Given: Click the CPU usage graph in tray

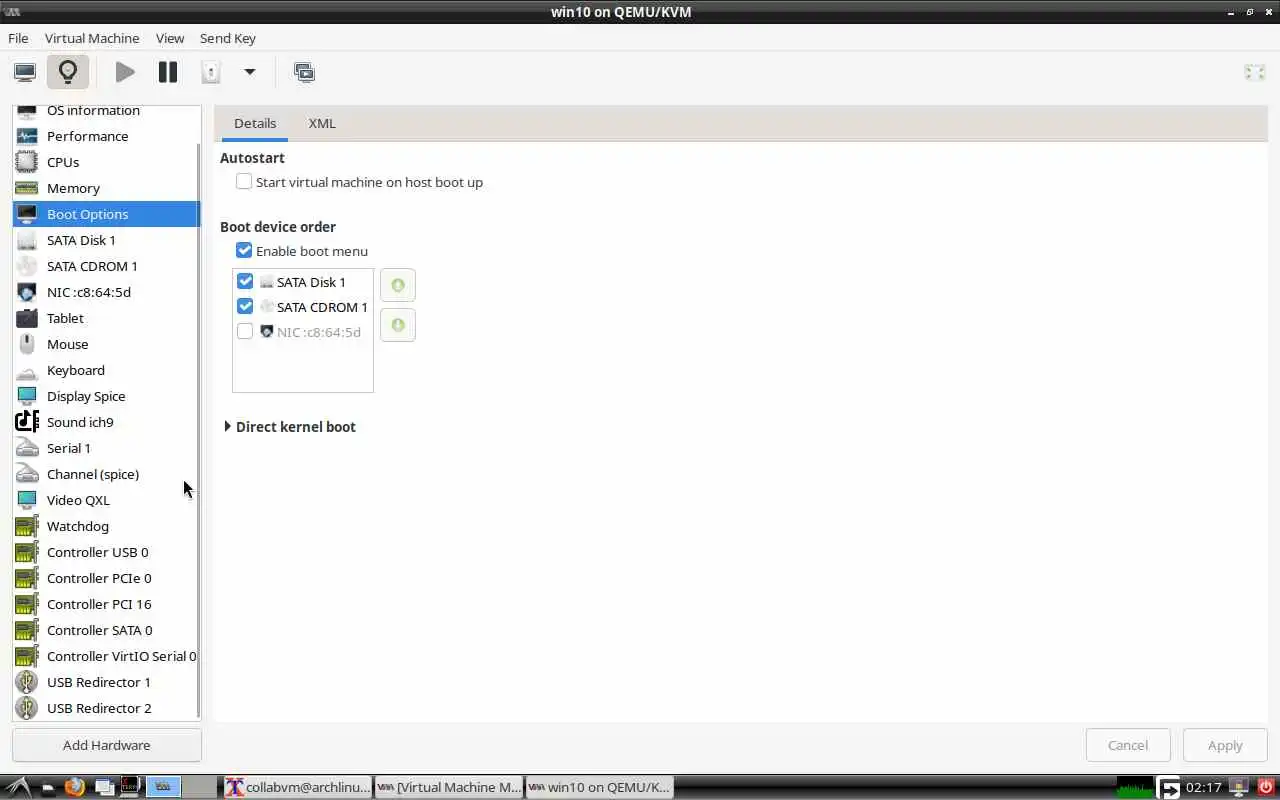Looking at the screenshot, I should tap(1135, 787).
